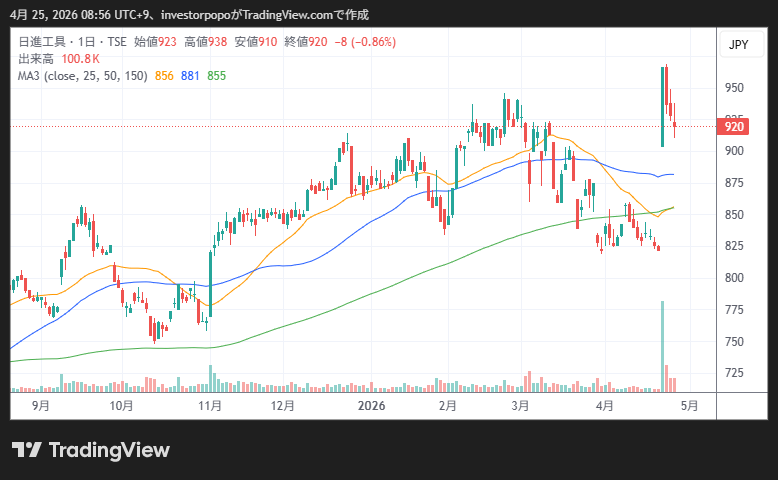778x480 pixels.
Task: Click the 9月 label on time axis
Action: click(41, 406)
